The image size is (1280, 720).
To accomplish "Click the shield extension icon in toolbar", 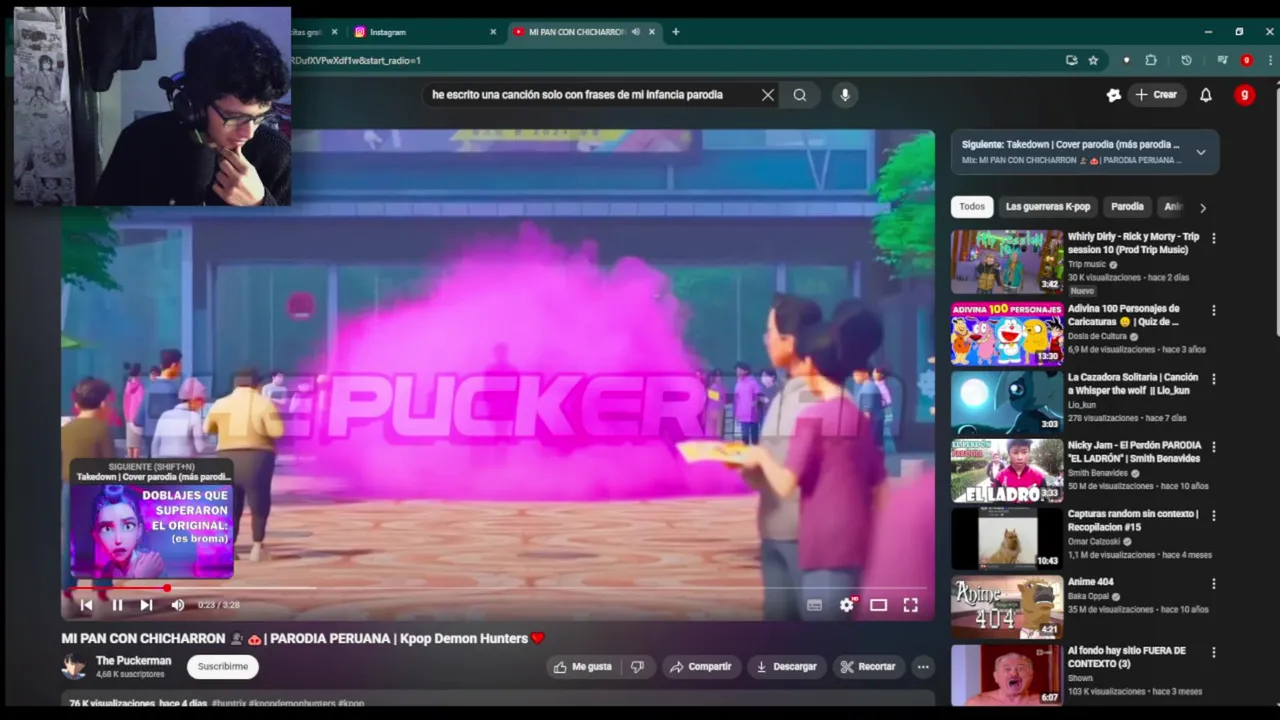I will point(1126,60).
